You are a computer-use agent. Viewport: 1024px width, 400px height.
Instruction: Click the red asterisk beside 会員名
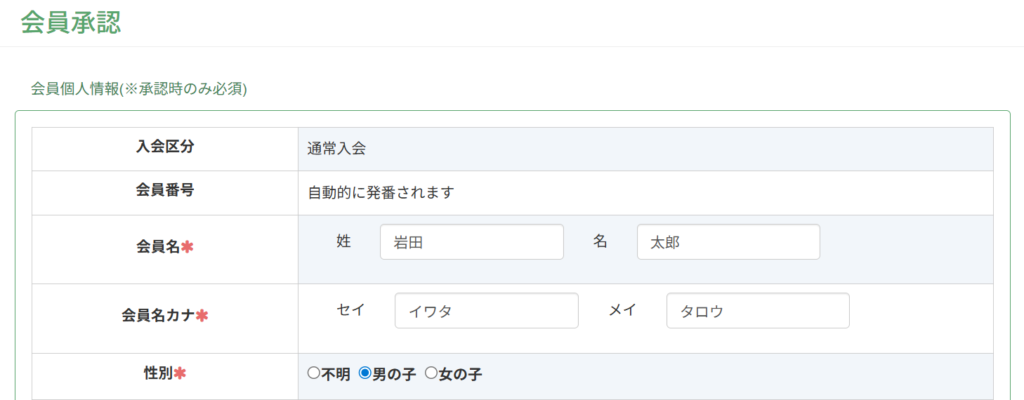pyautogui.click(x=187, y=247)
